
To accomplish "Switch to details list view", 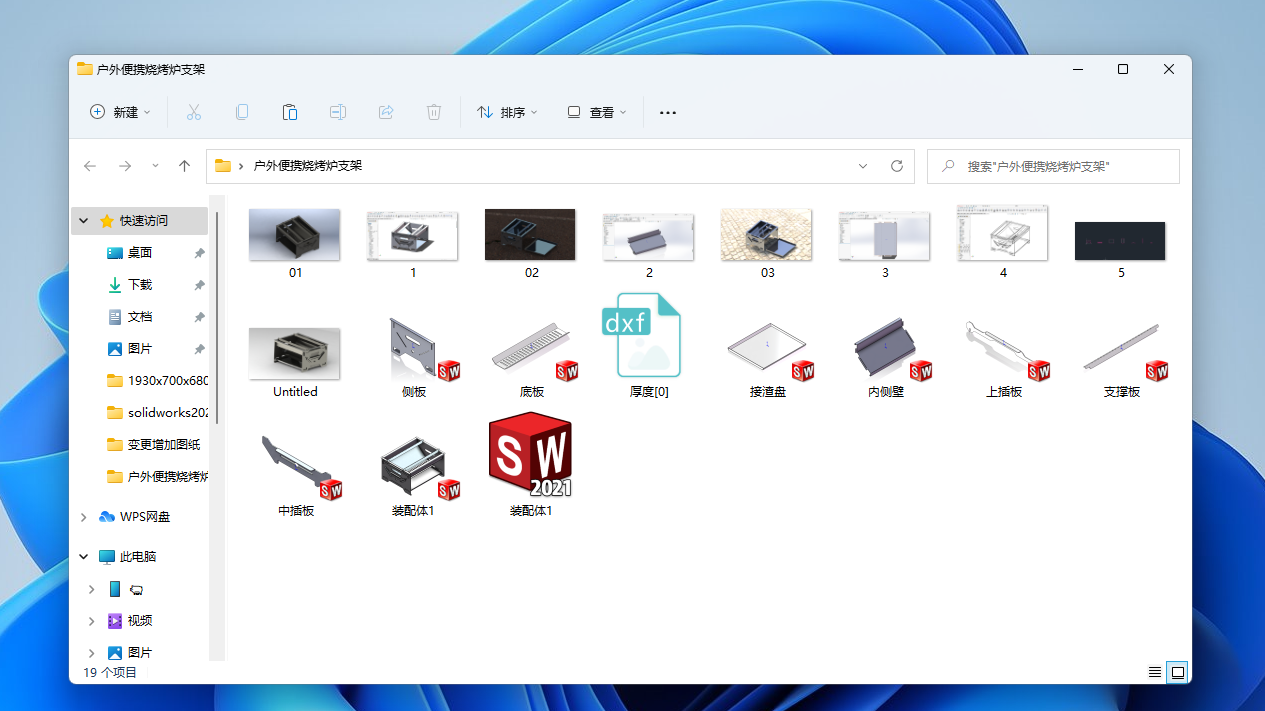I will (x=1155, y=672).
